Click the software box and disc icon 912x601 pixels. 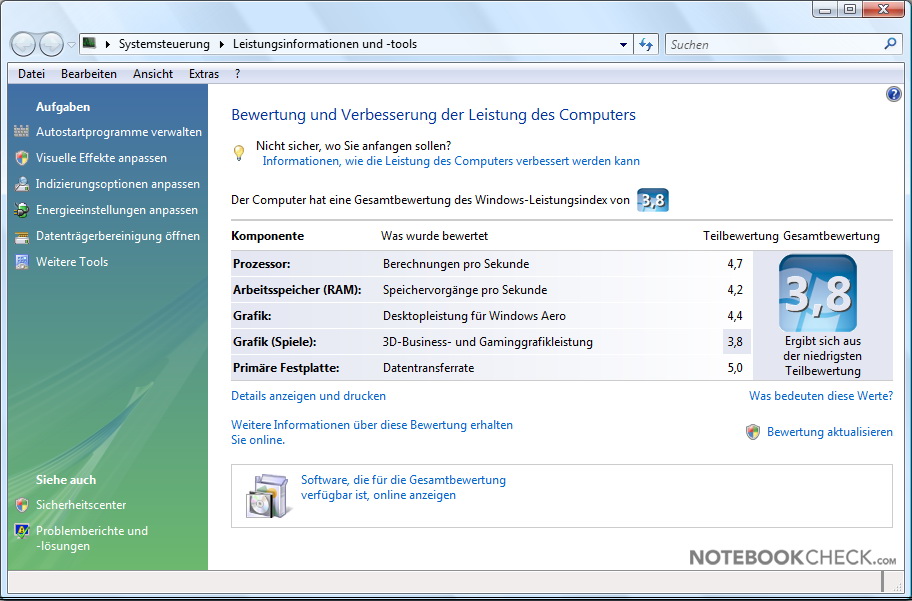pyautogui.click(x=267, y=496)
